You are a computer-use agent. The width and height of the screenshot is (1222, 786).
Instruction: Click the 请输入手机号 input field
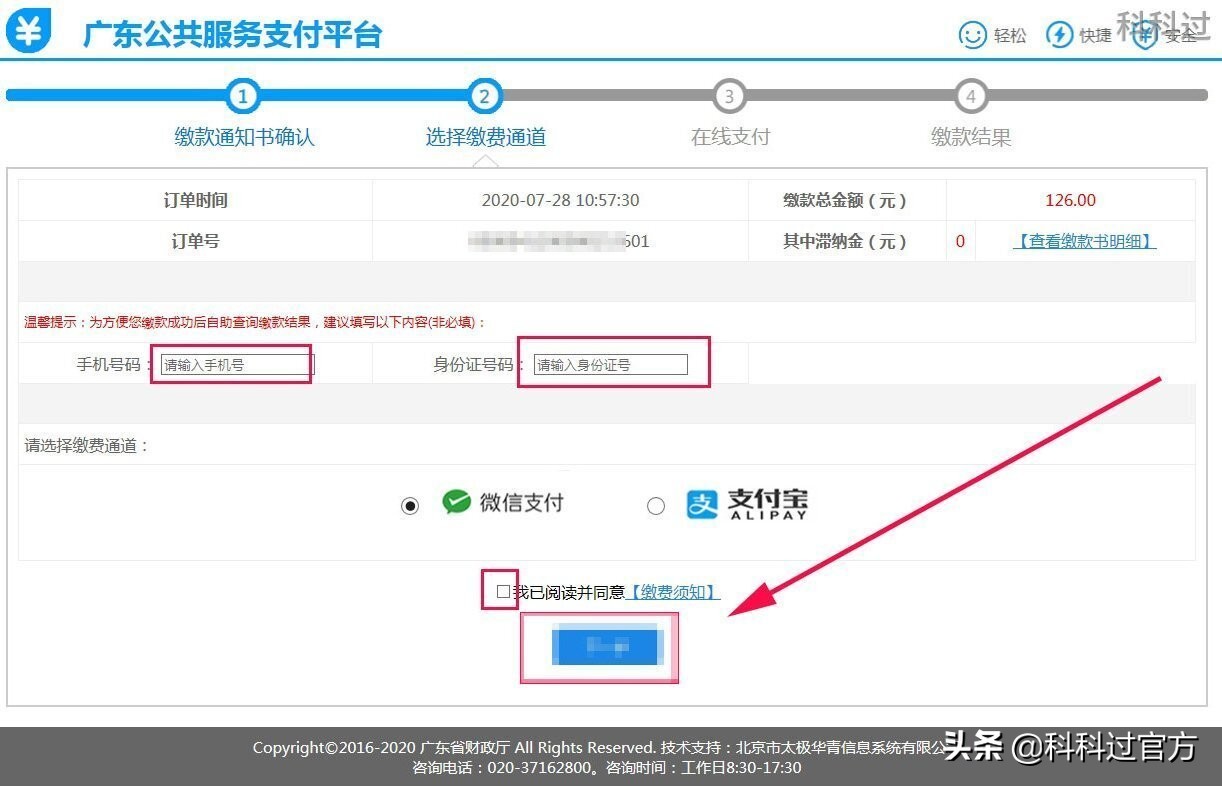(232, 364)
